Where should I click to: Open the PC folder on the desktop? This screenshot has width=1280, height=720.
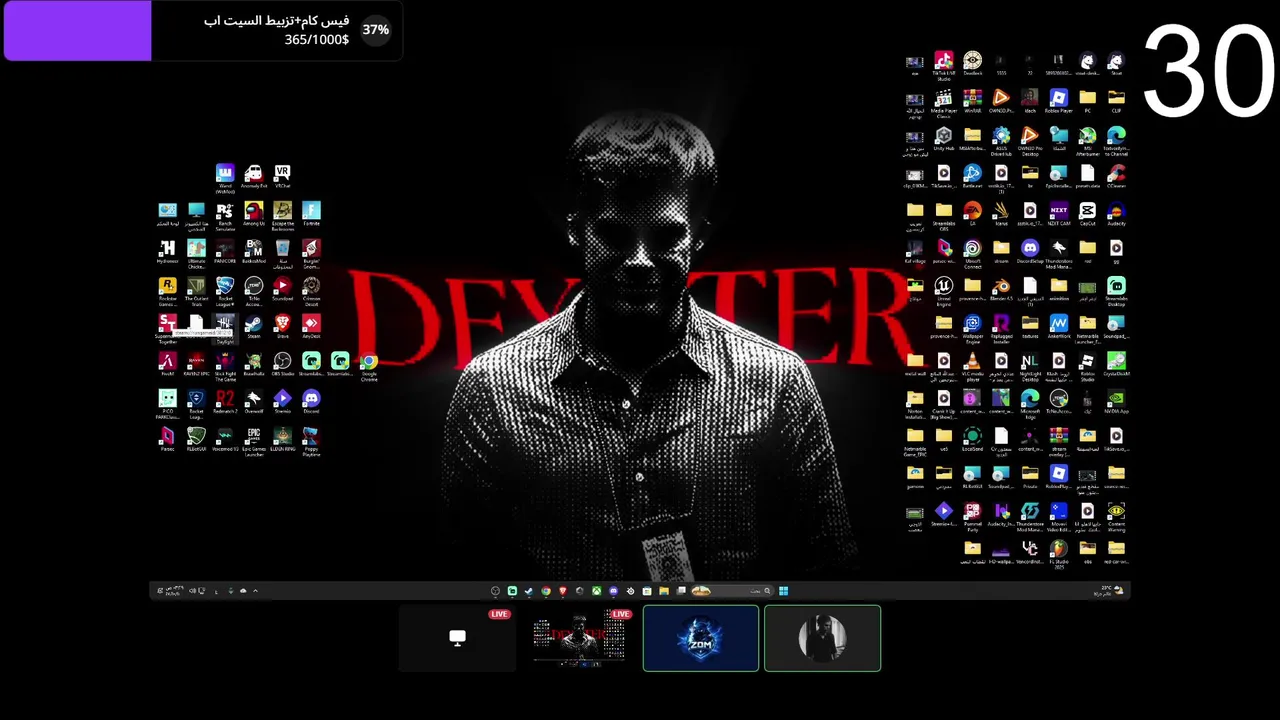tap(1087, 102)
